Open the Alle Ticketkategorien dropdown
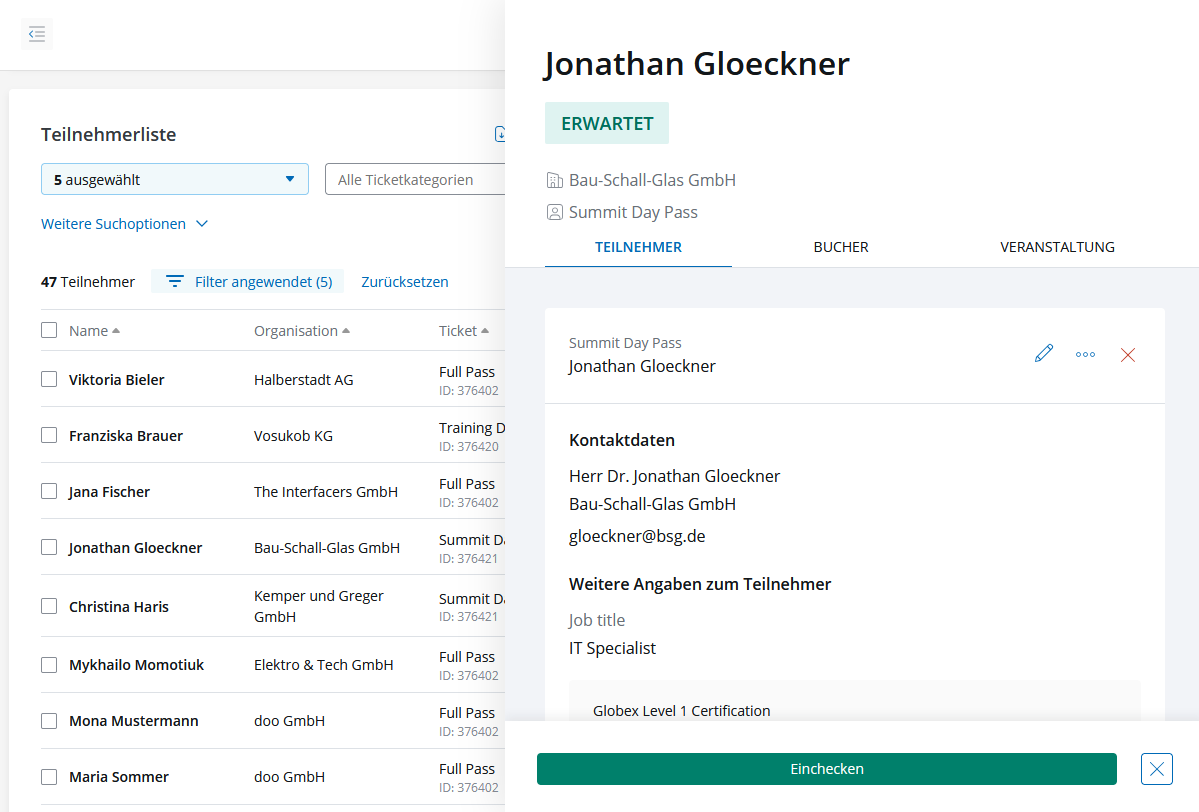 (414, 179)
